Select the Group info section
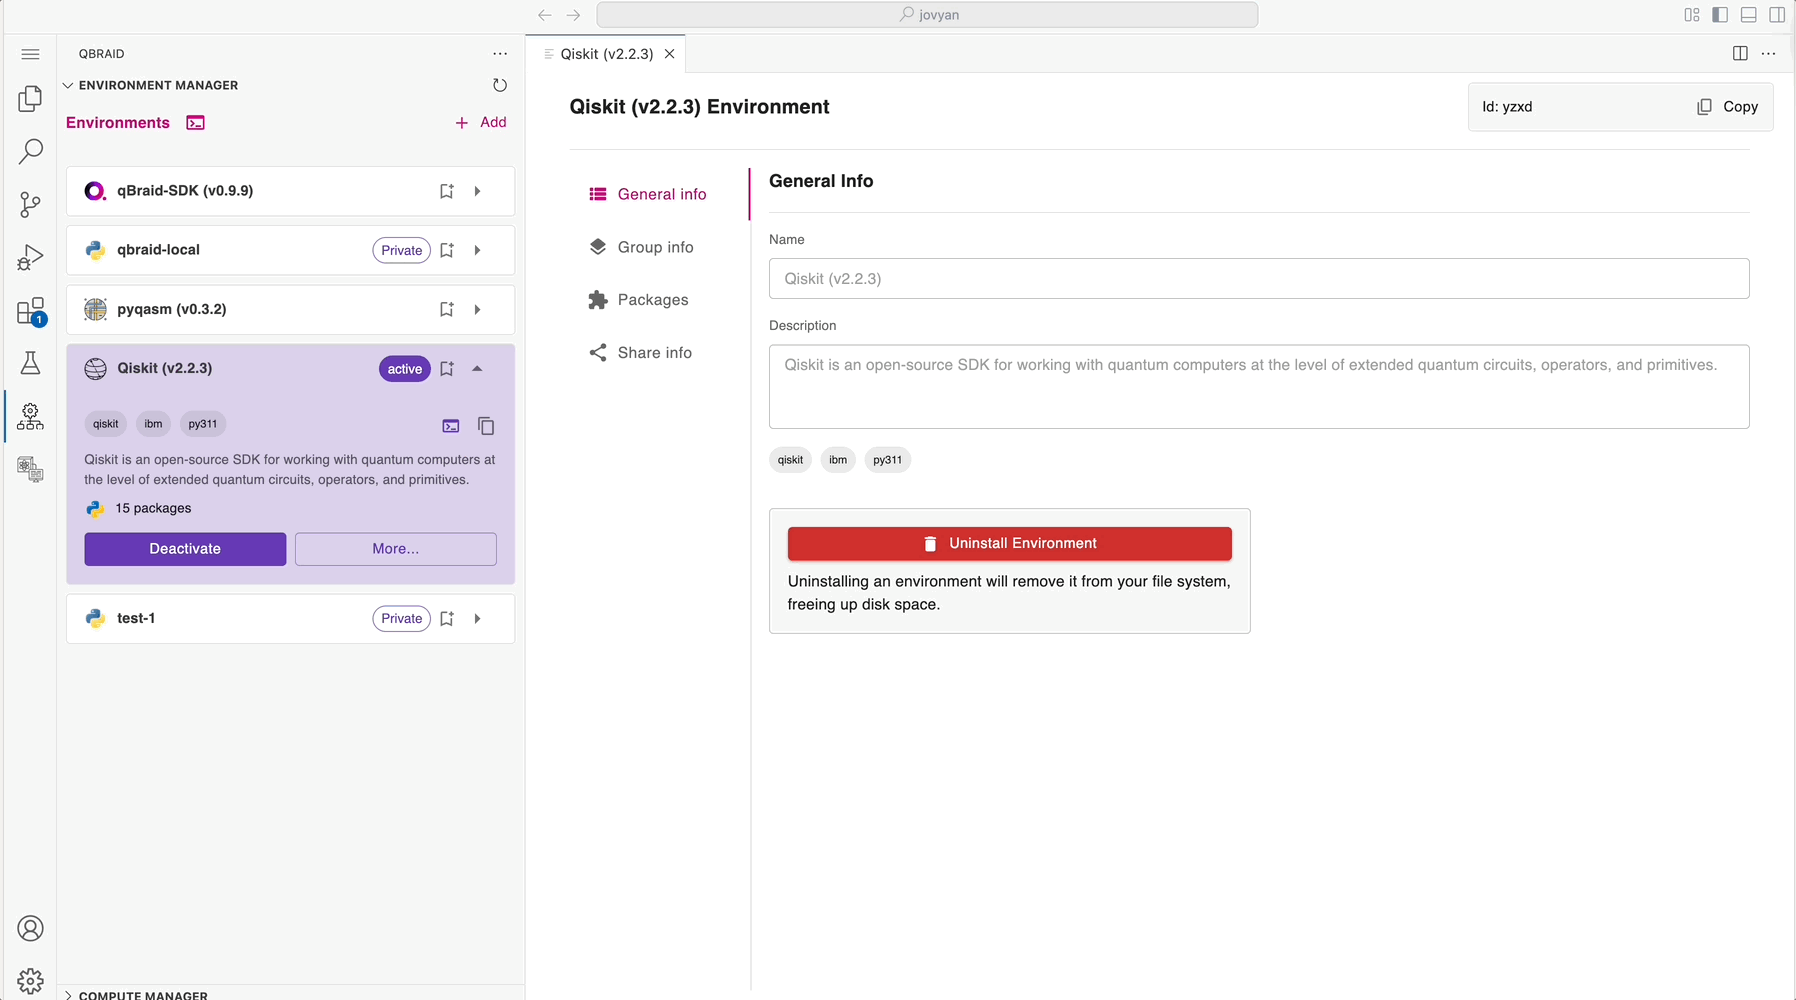This screenshot has width=1796, height=1000. tap(642, 247)
